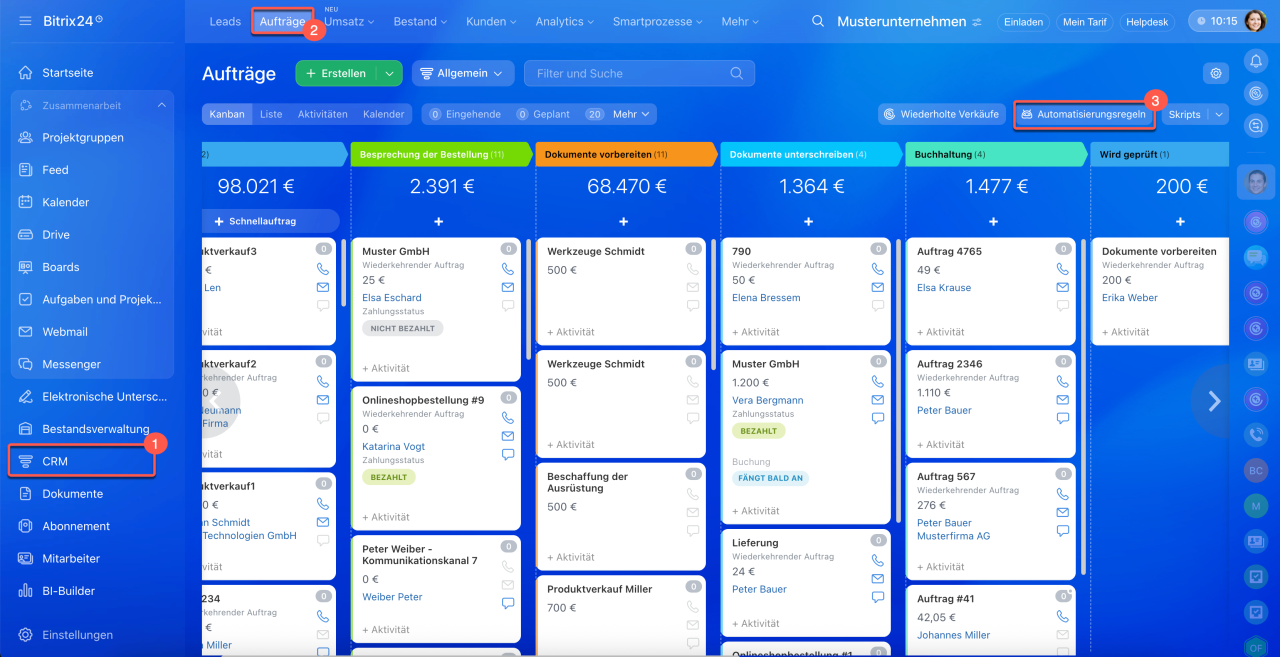Open chat bubble icon in right sidebar
The height and width of the screenshot is (657, 1280).
click(1256, 257)
